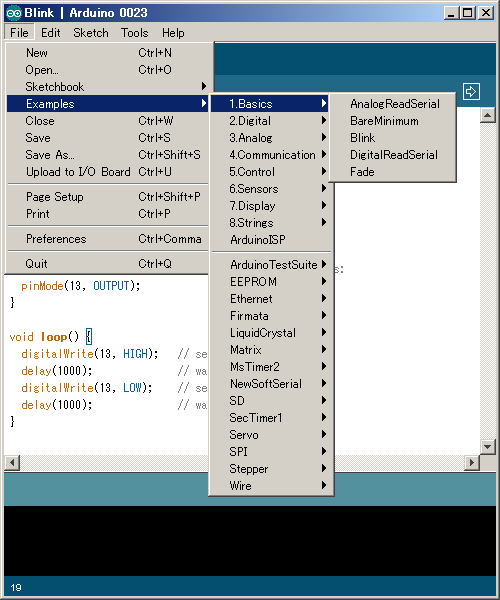Expand the 7.Display examples submenu
The image size is (500, 600).
[271, 206]
